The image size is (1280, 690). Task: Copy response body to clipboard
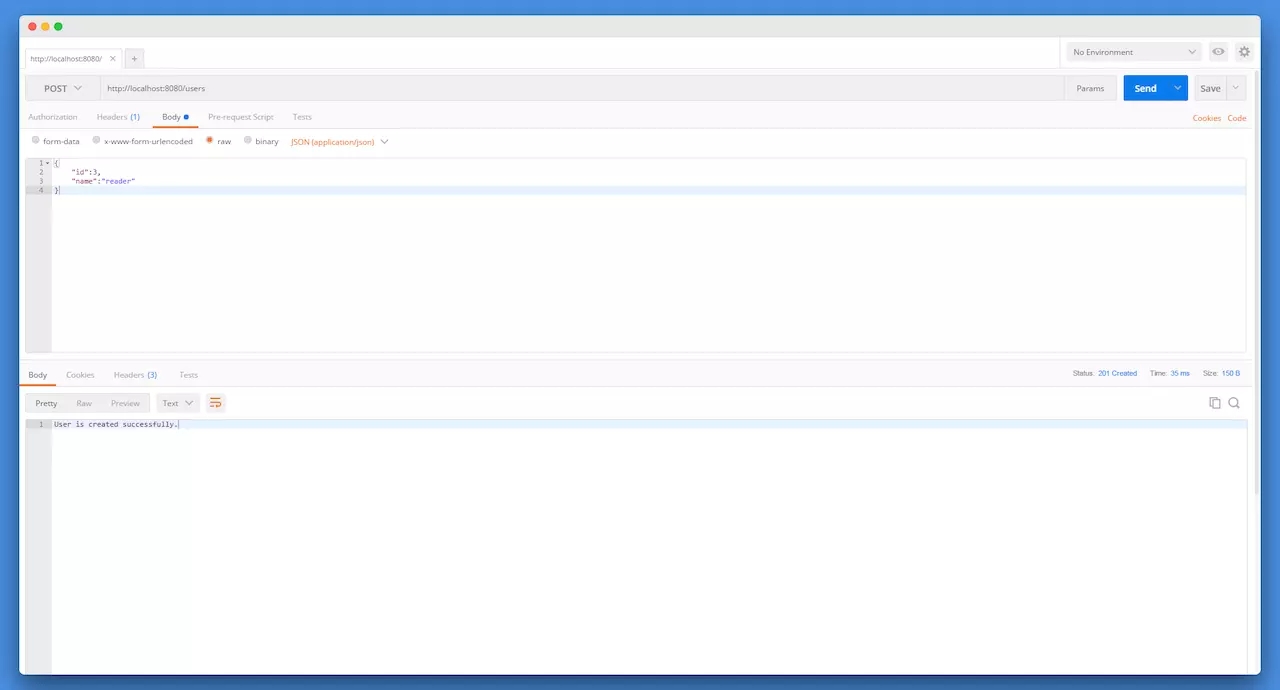[1215, 403]
